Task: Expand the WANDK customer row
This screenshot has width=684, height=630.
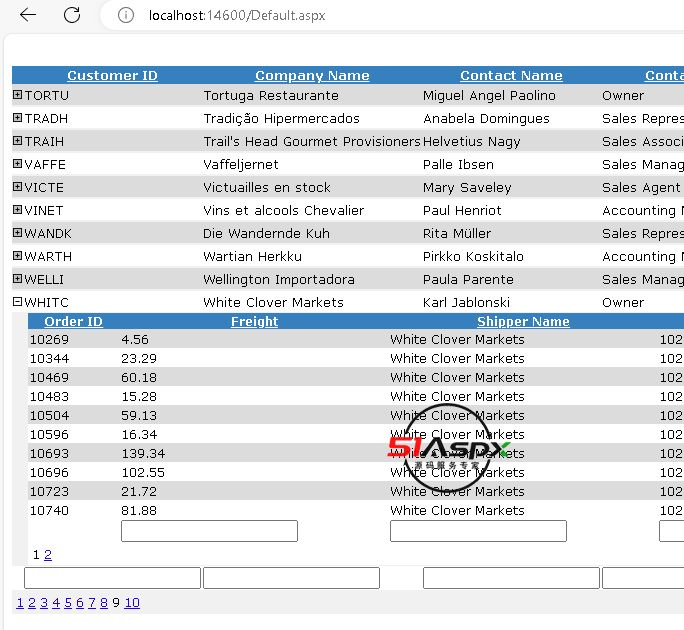Action: click(x=17, y=233)
